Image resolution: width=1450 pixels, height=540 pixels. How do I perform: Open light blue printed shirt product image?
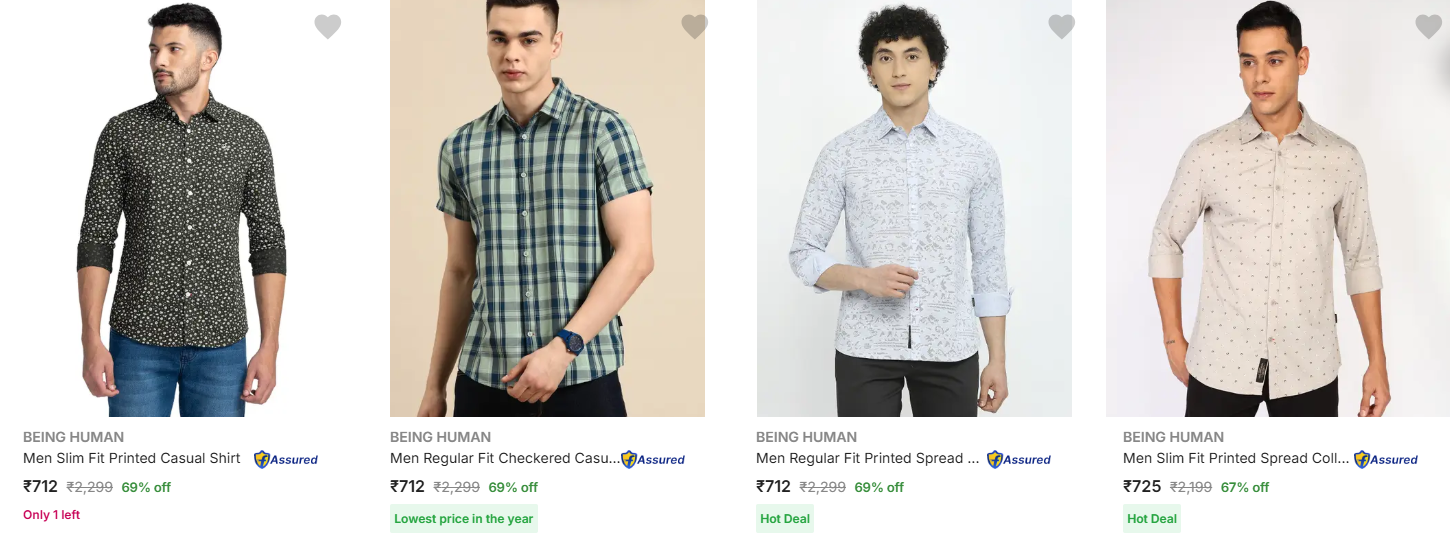tap(914, 210)
